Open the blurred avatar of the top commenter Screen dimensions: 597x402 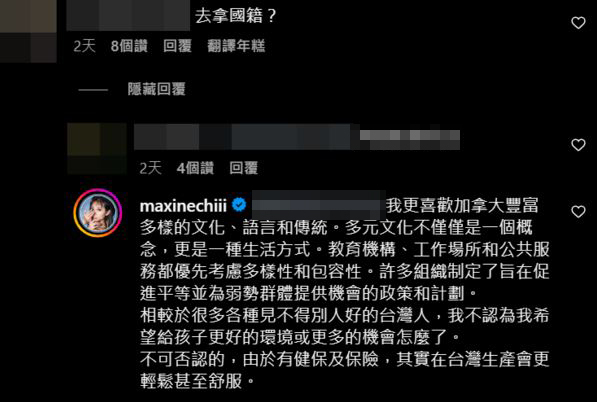[28, 31]
